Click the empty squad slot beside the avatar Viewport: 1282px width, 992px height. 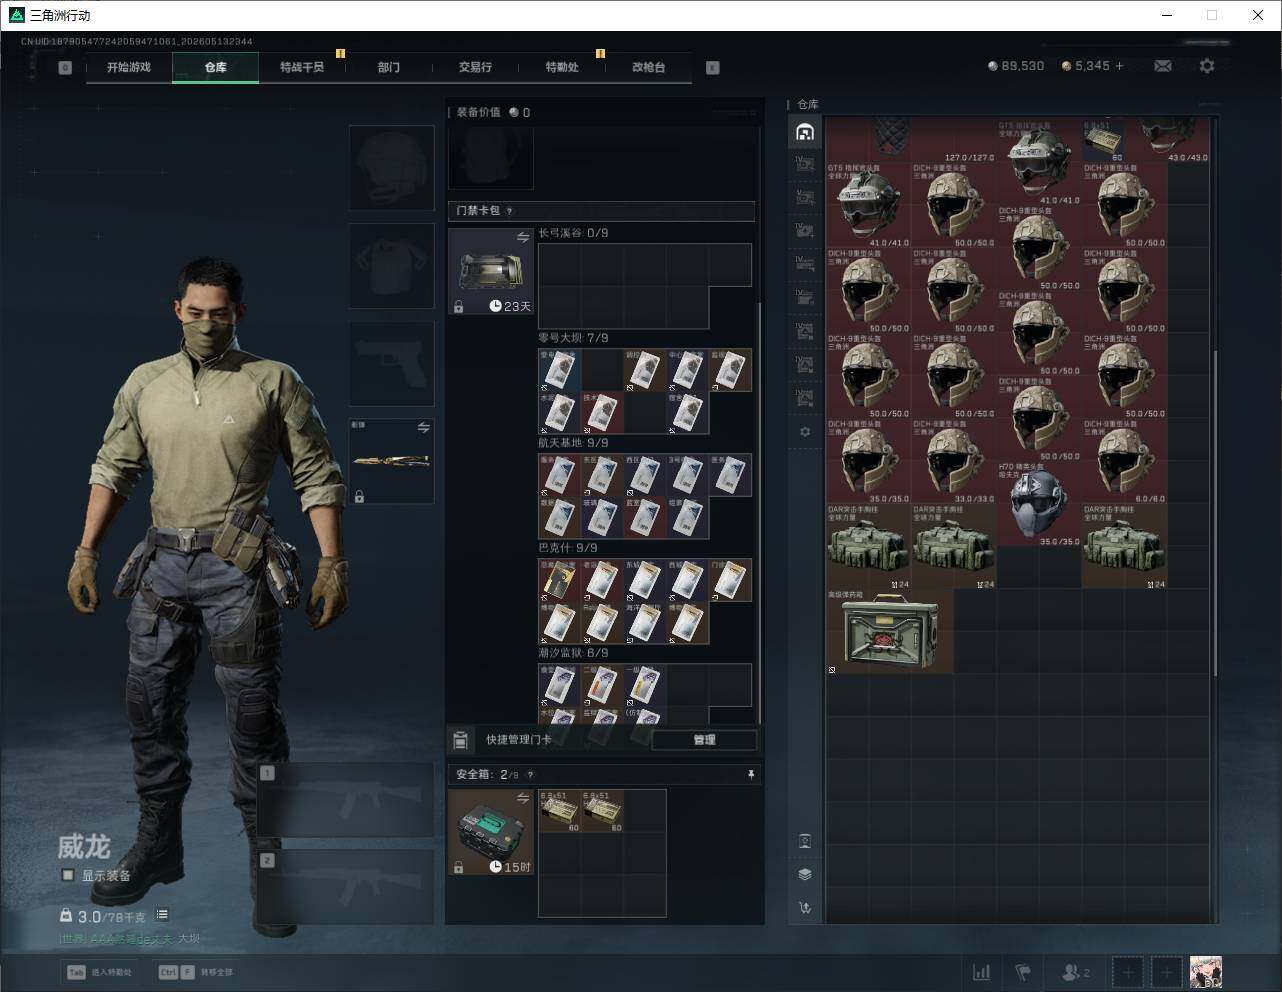pyautogui.click(x=1166, y=972)
